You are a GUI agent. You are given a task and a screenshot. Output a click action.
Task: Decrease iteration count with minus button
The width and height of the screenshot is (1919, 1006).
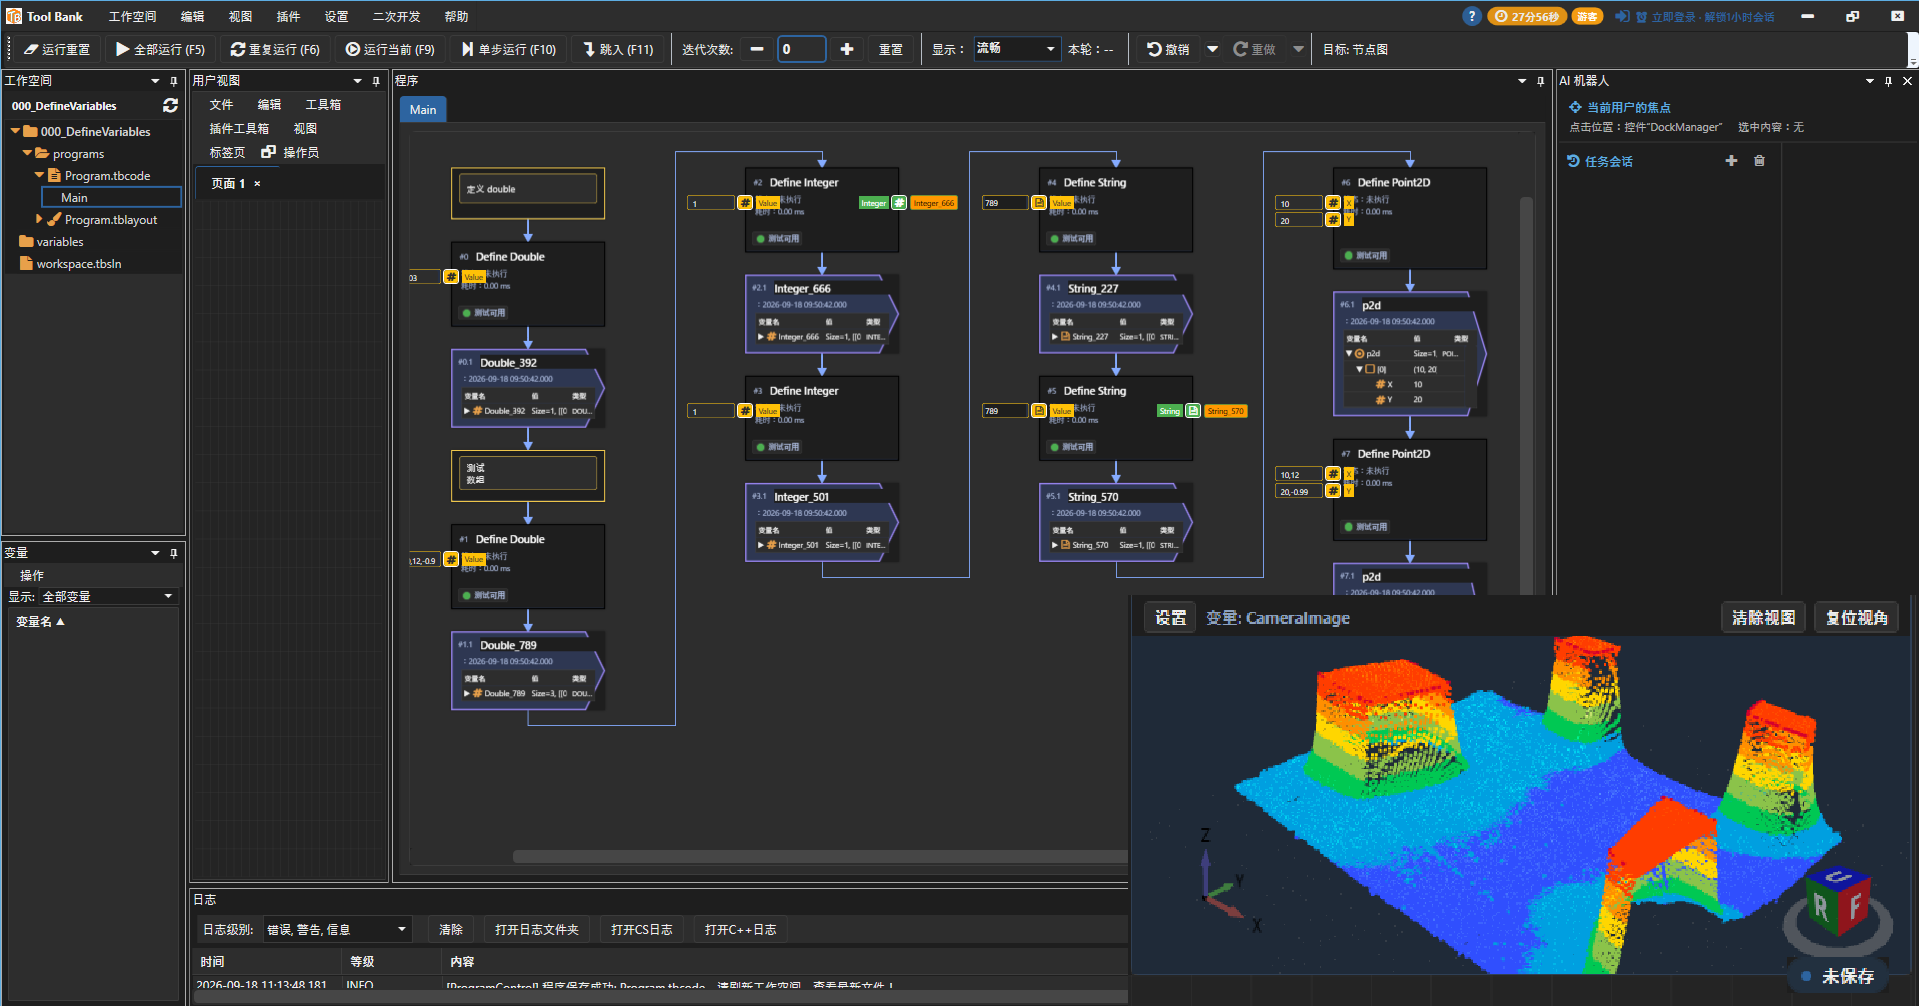point(757,49)
